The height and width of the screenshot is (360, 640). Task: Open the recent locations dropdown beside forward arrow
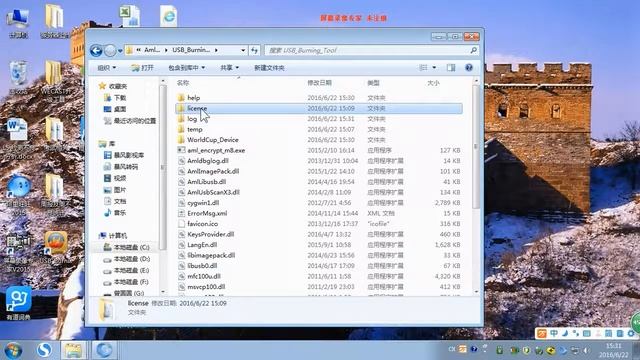tap(120, 51)
